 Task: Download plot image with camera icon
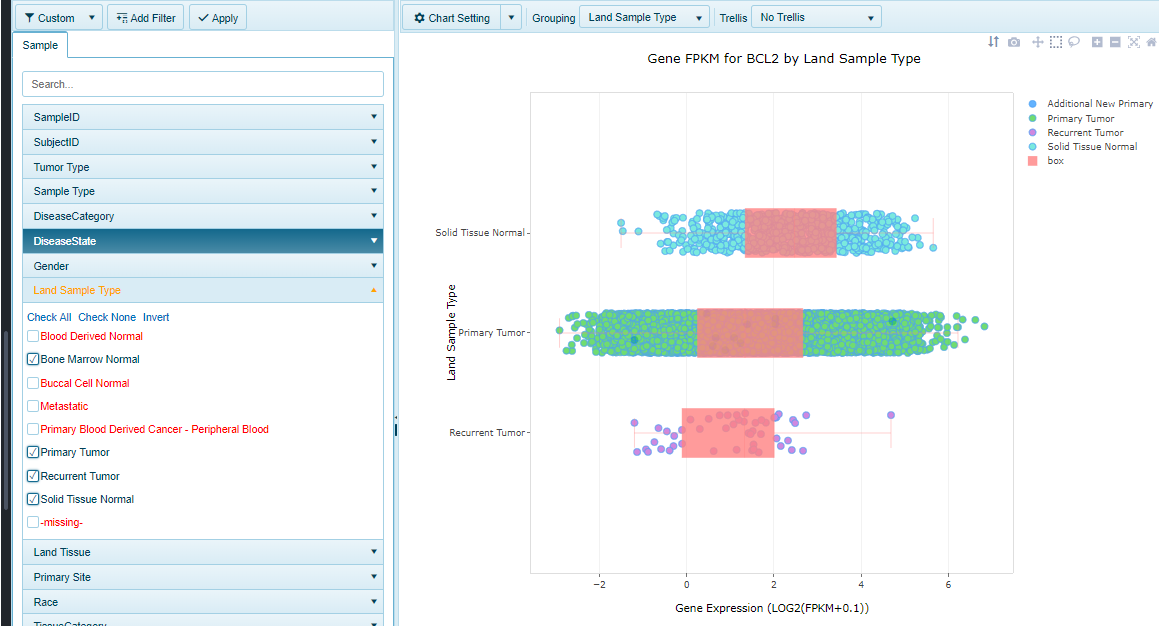click(1014, 42)
